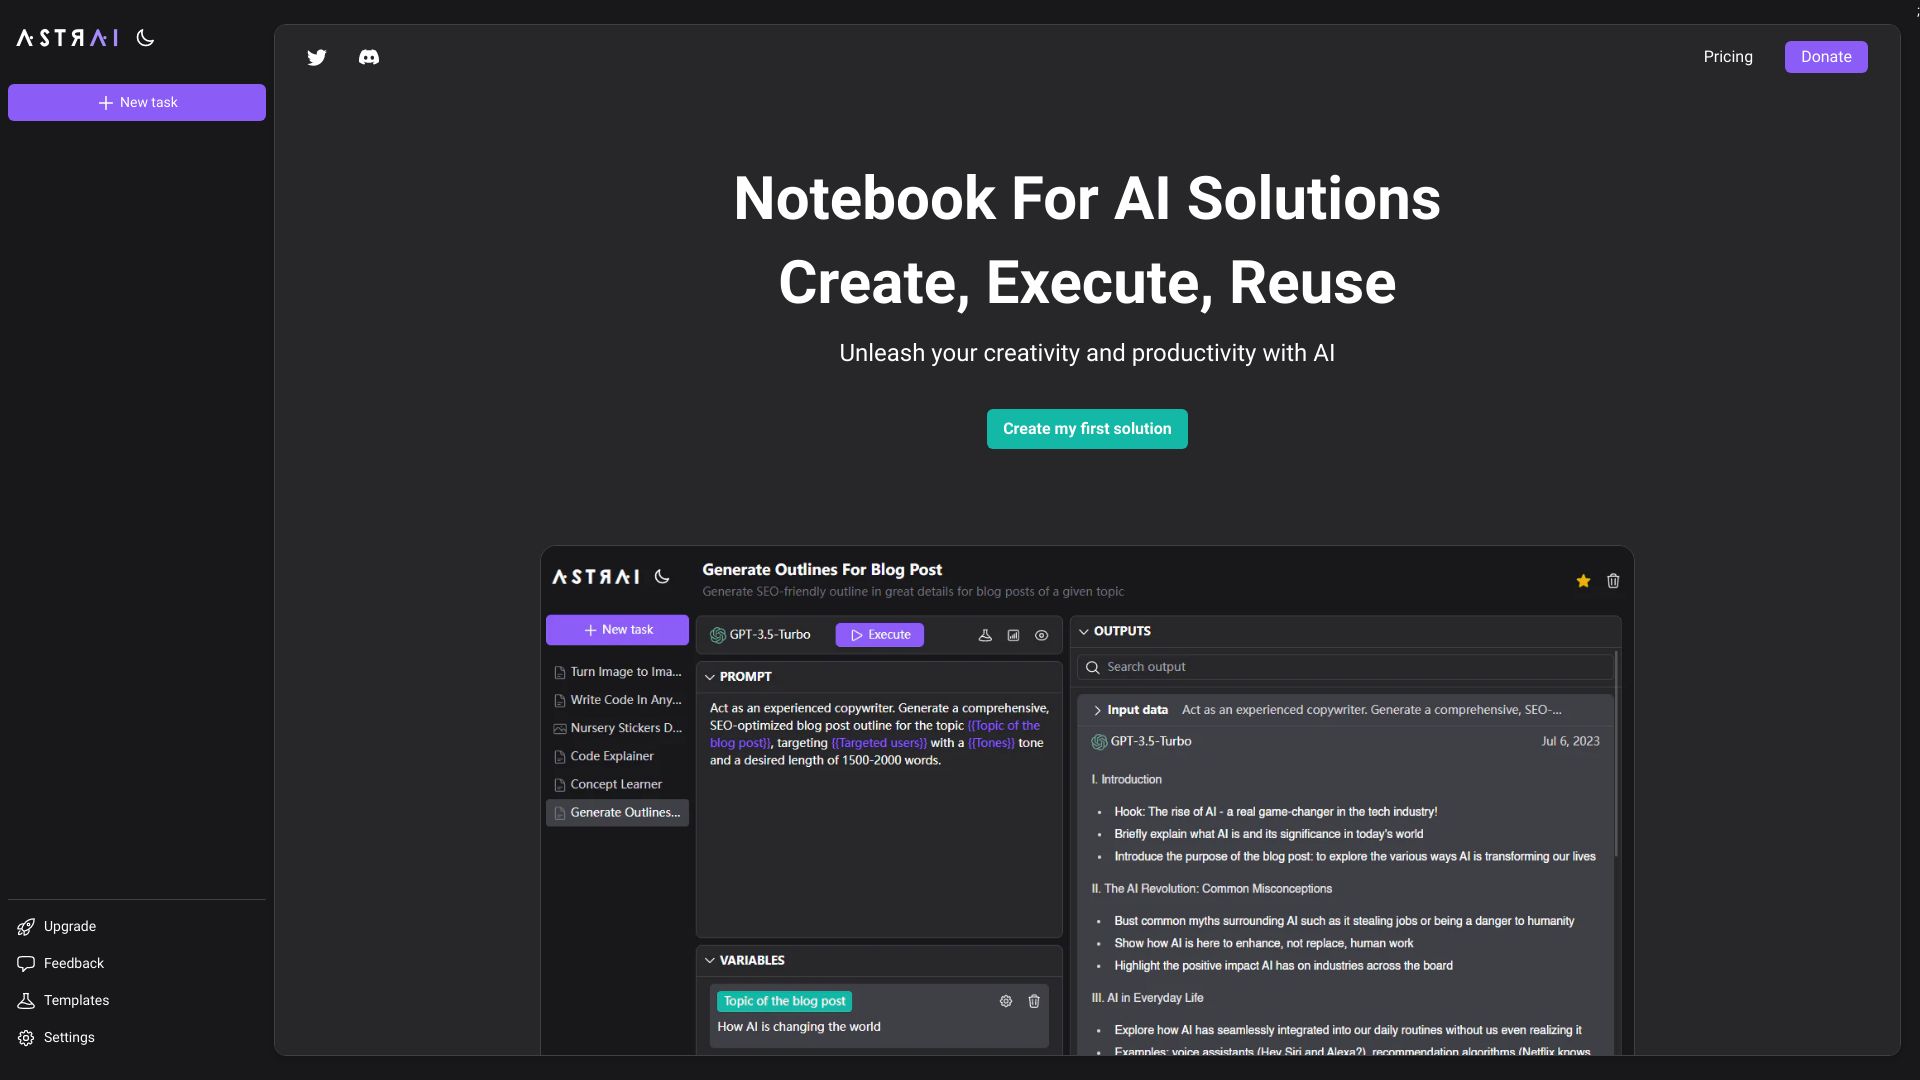The width and height of the screenshot is (1920, 1080).
Task: Click the Astrai logo in the sidebar
Action: pyautogui.click(x=67, y=38)
